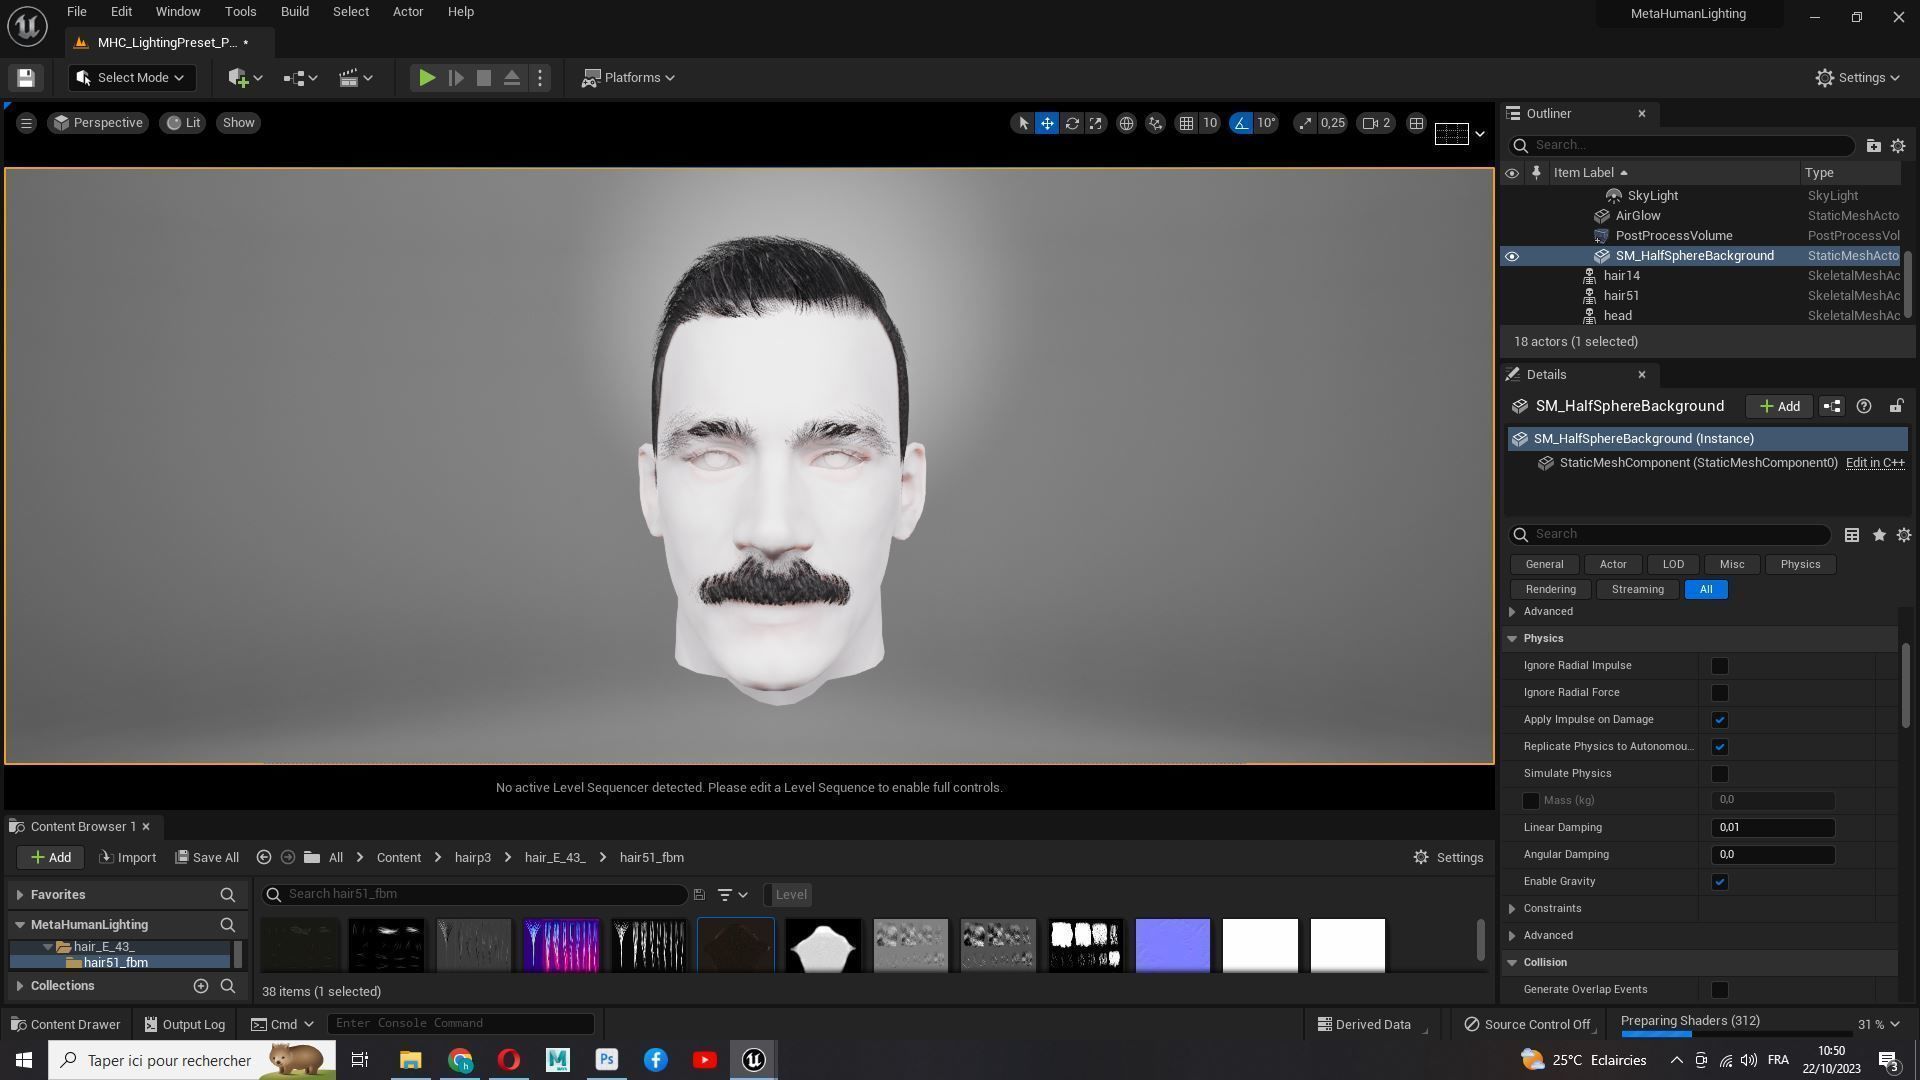Select hair51 skeletal mesh in Outliner
Viewport: 1920px width, 1080px height.
point(1621,296)
